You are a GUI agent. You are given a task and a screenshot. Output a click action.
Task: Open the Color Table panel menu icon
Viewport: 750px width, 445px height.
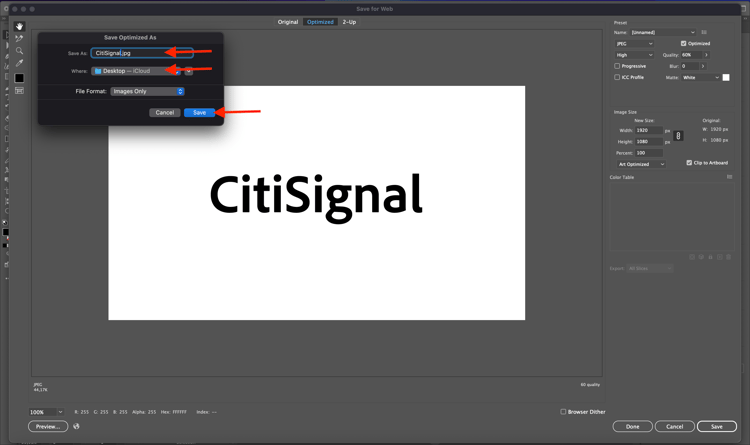click(x=729, y=177)
